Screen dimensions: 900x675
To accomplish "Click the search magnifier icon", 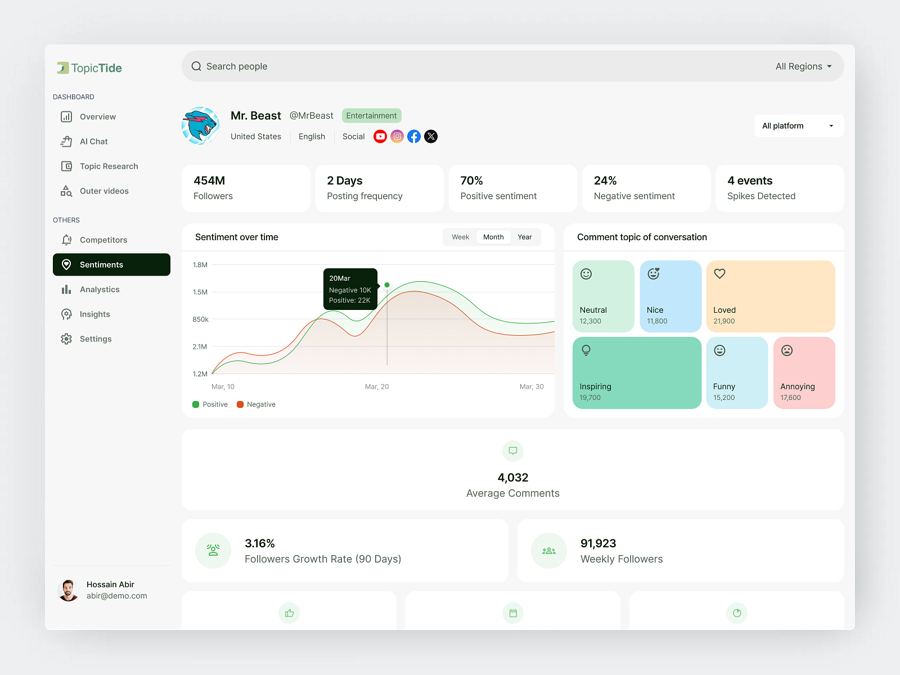I will (x=196, y=66).
